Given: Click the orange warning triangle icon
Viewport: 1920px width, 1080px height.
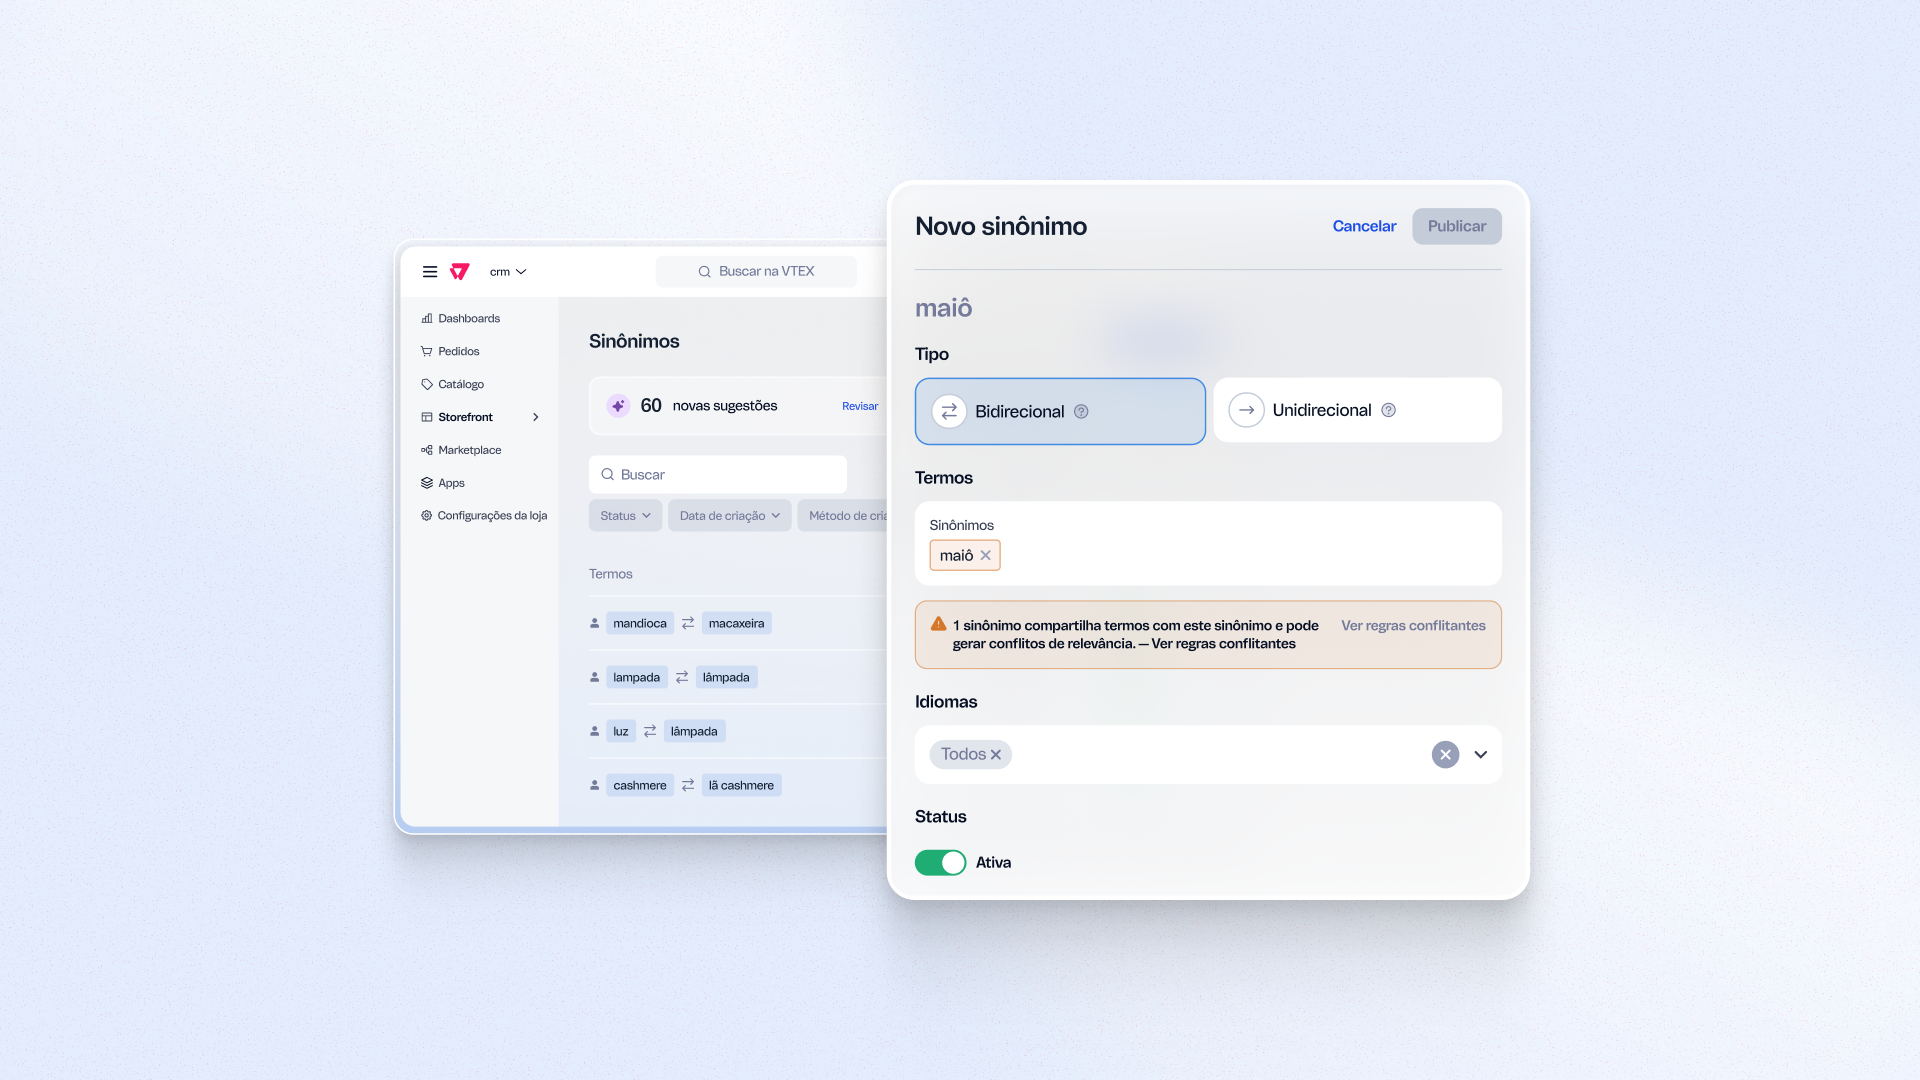Looking at the screenshot, I should (938, 624).
